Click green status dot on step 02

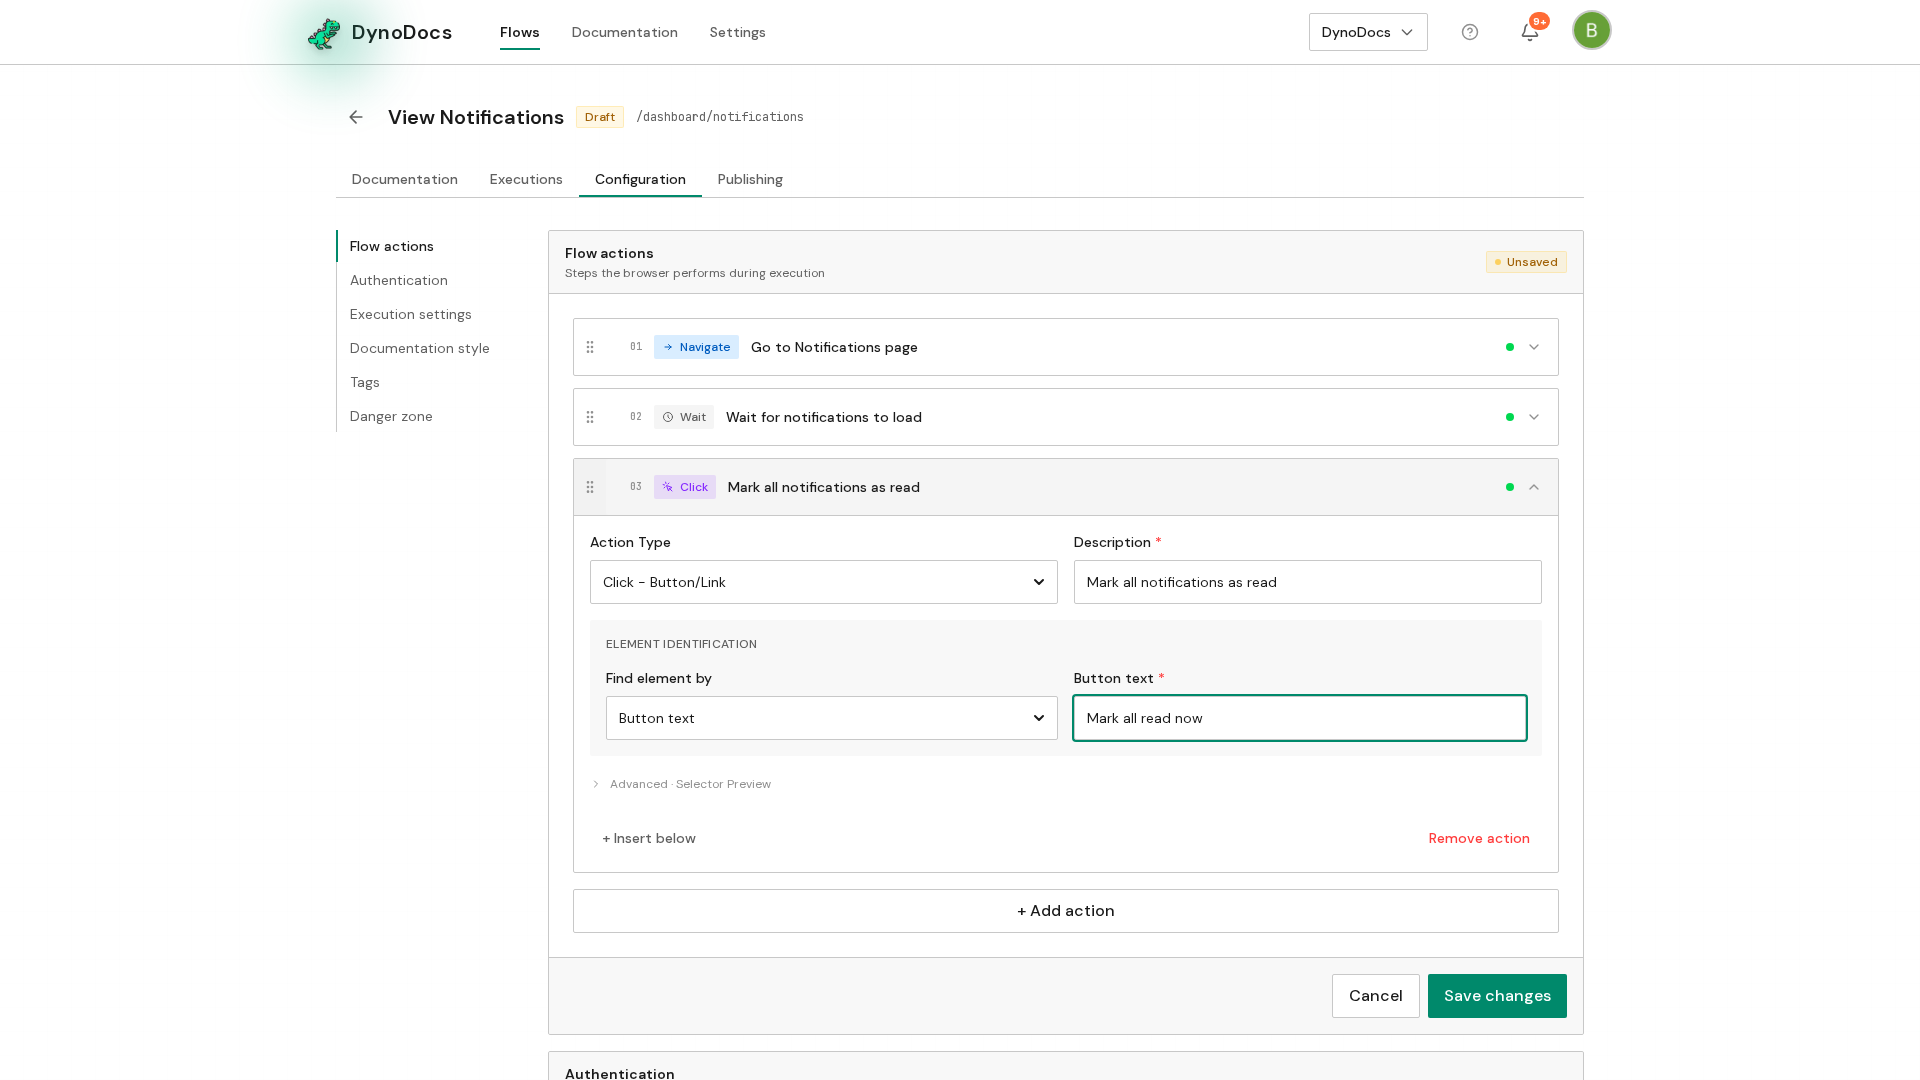1510,417
